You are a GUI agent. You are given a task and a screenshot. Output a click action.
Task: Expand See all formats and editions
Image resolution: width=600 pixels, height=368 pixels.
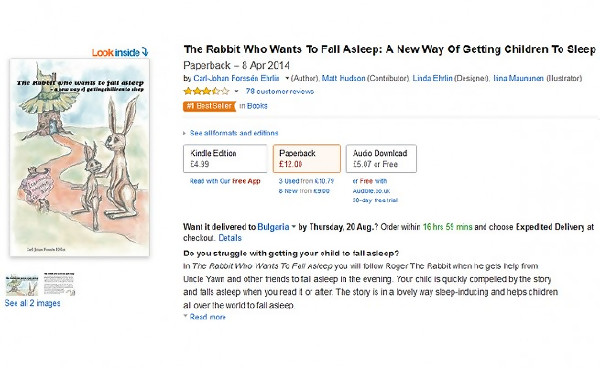click(x=234, y=133)
